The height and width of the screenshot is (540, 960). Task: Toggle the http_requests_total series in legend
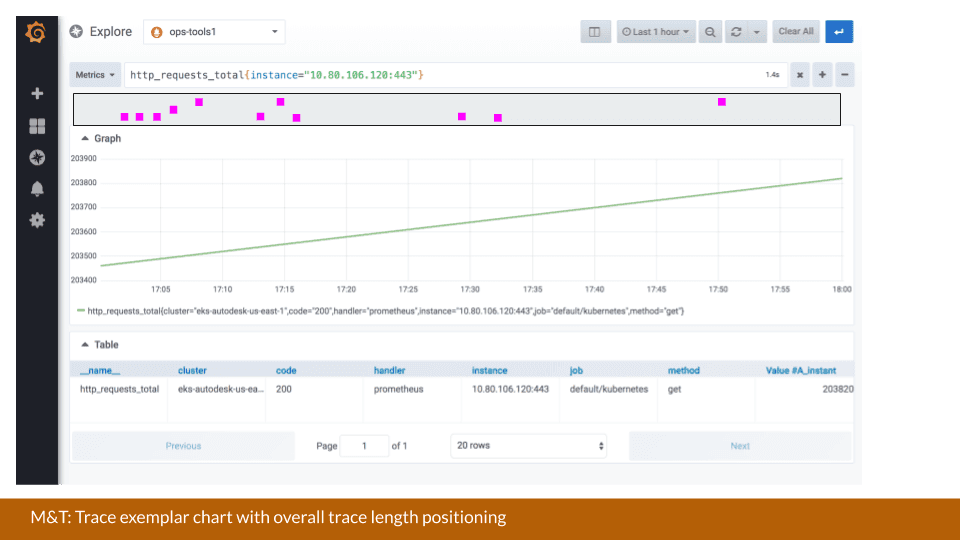(x=380, y=311)
